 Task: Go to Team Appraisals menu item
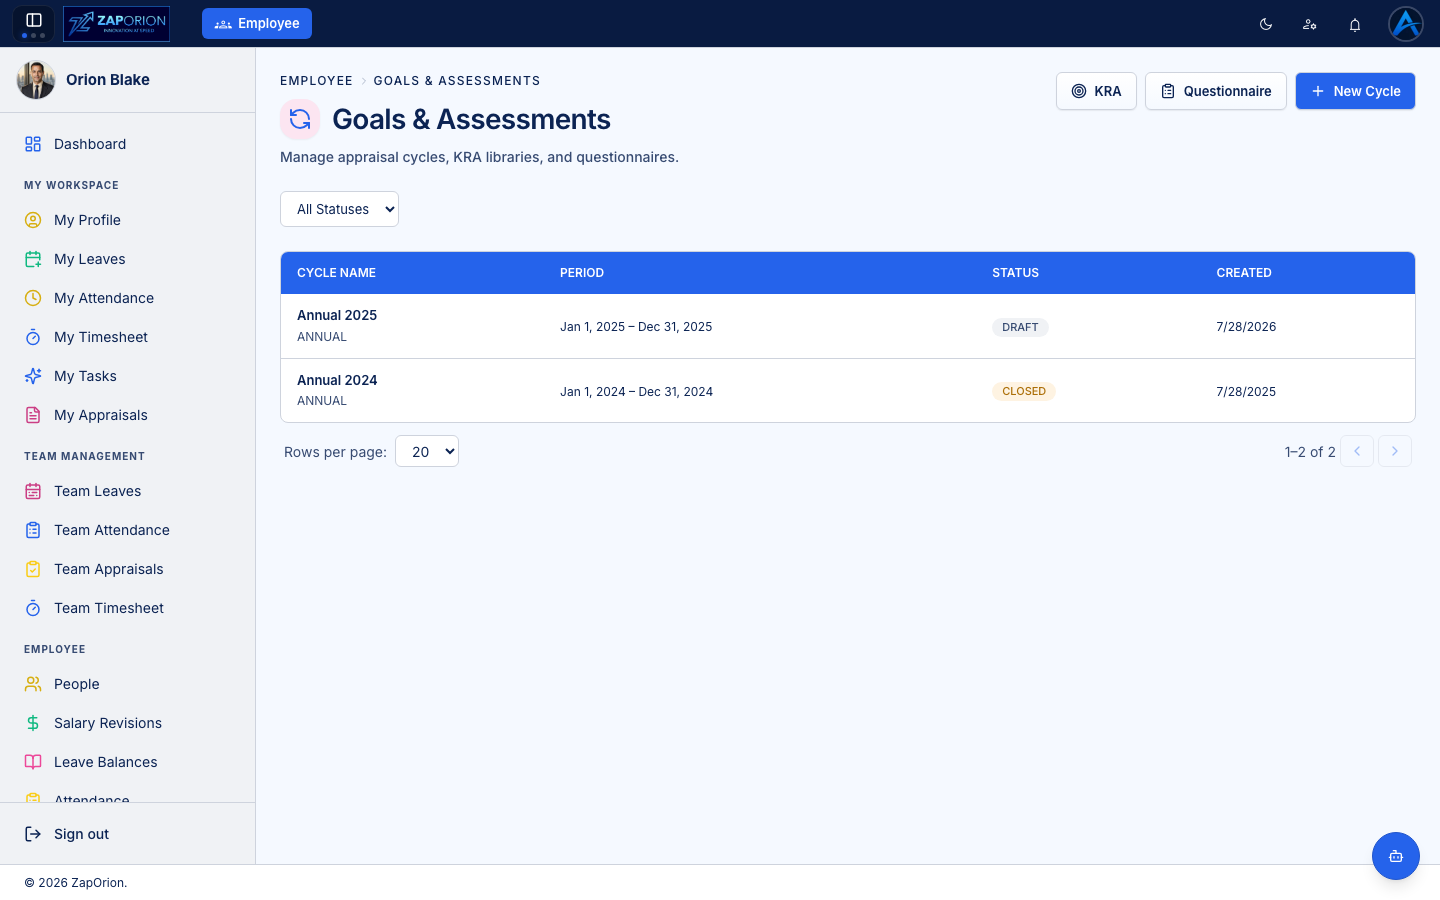pos(128,569)
